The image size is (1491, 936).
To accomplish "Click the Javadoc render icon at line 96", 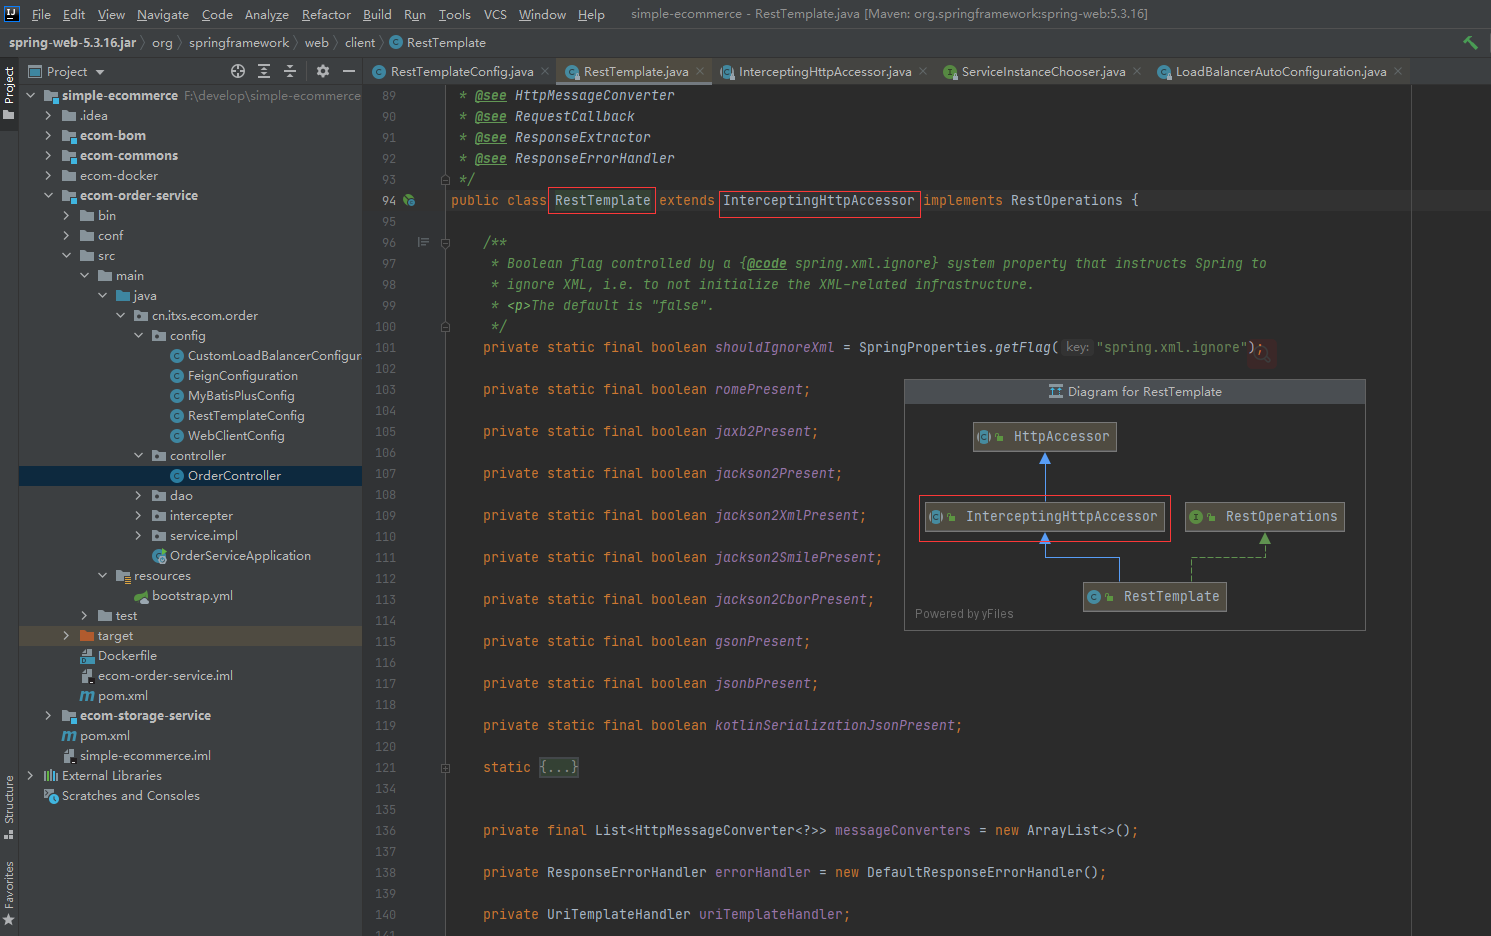I will (423, 242).
